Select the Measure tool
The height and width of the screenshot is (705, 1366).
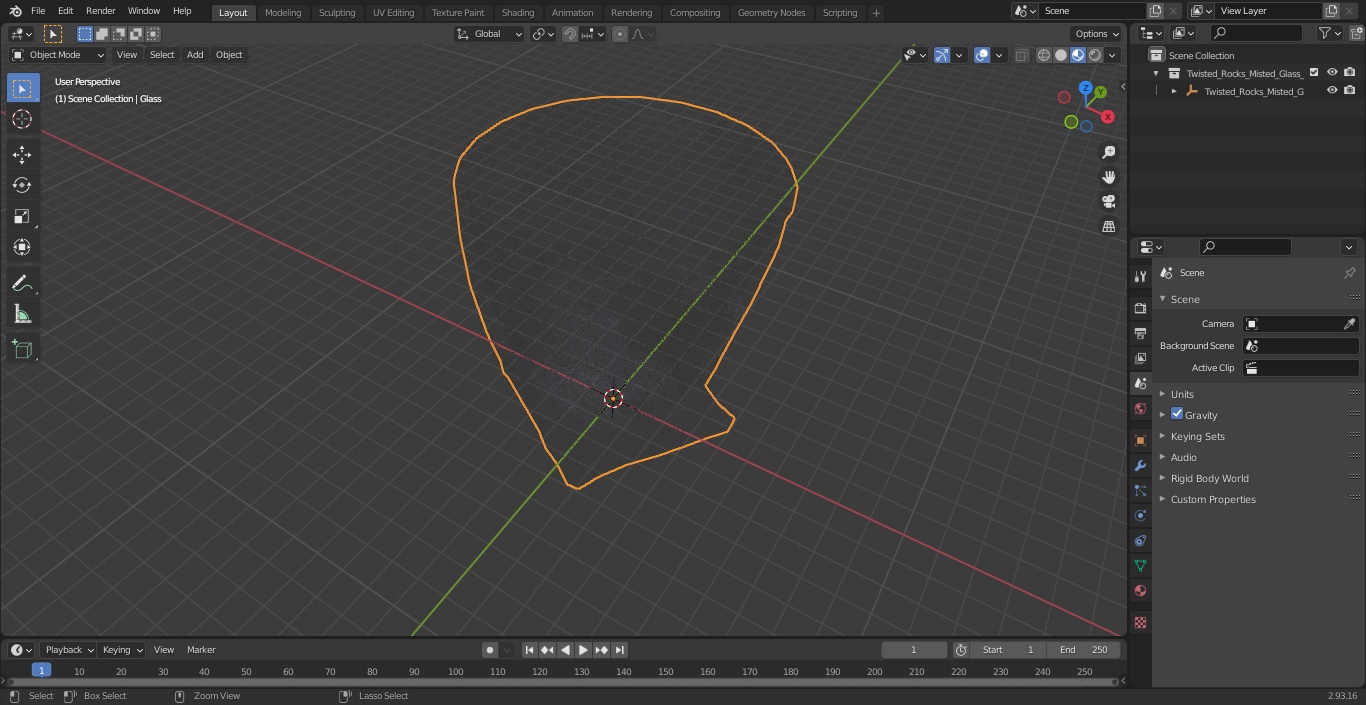[x=22, y=314]
